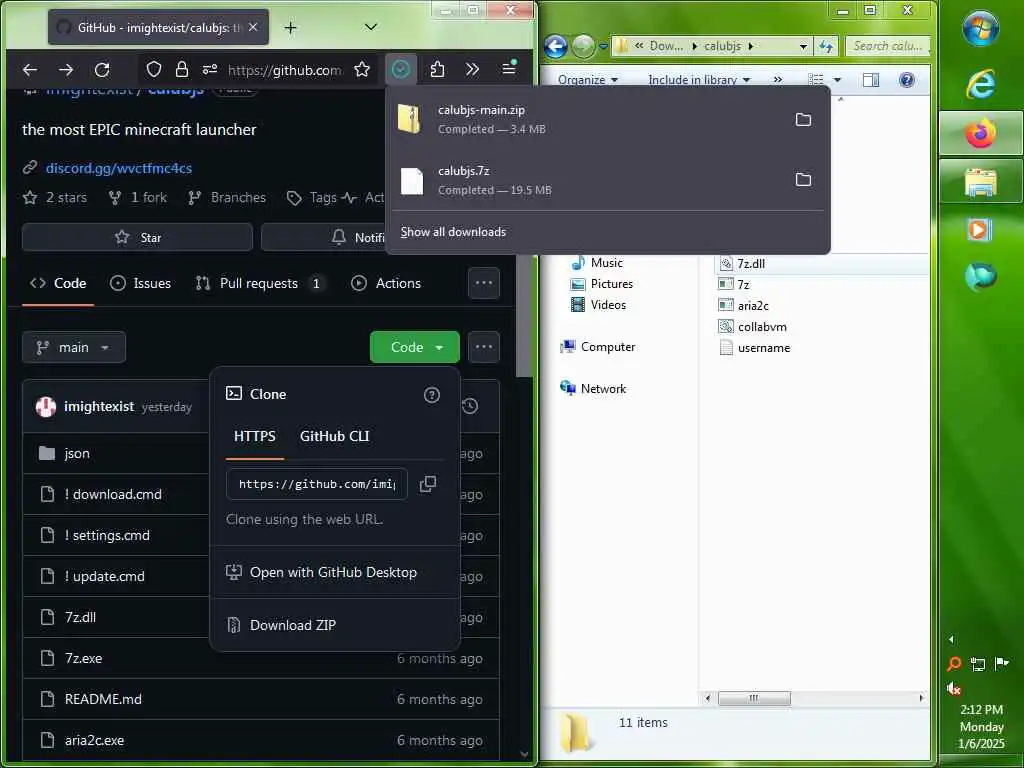List all tabs with the dropdown arrow

(370, 27)
